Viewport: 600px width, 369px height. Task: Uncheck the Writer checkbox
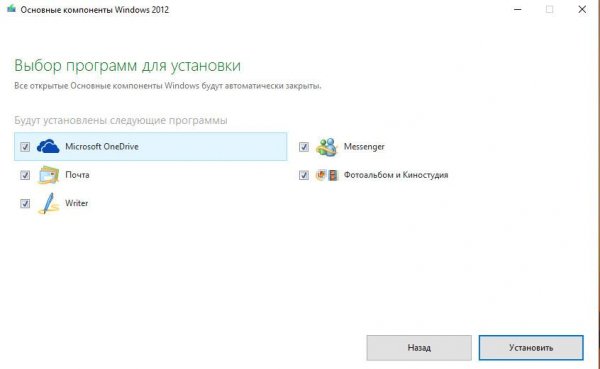(x=25, y=204)
